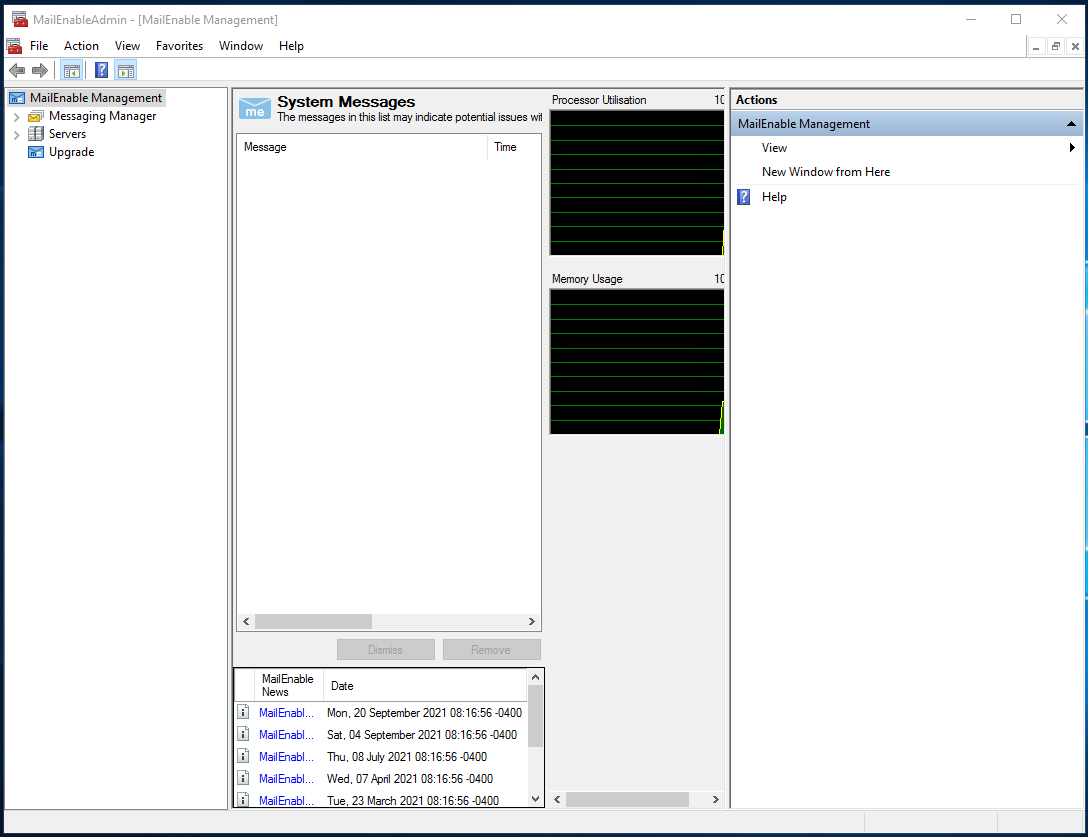The image size is (1088, 837).
Task: Click the Message column header
Action: 265,147
